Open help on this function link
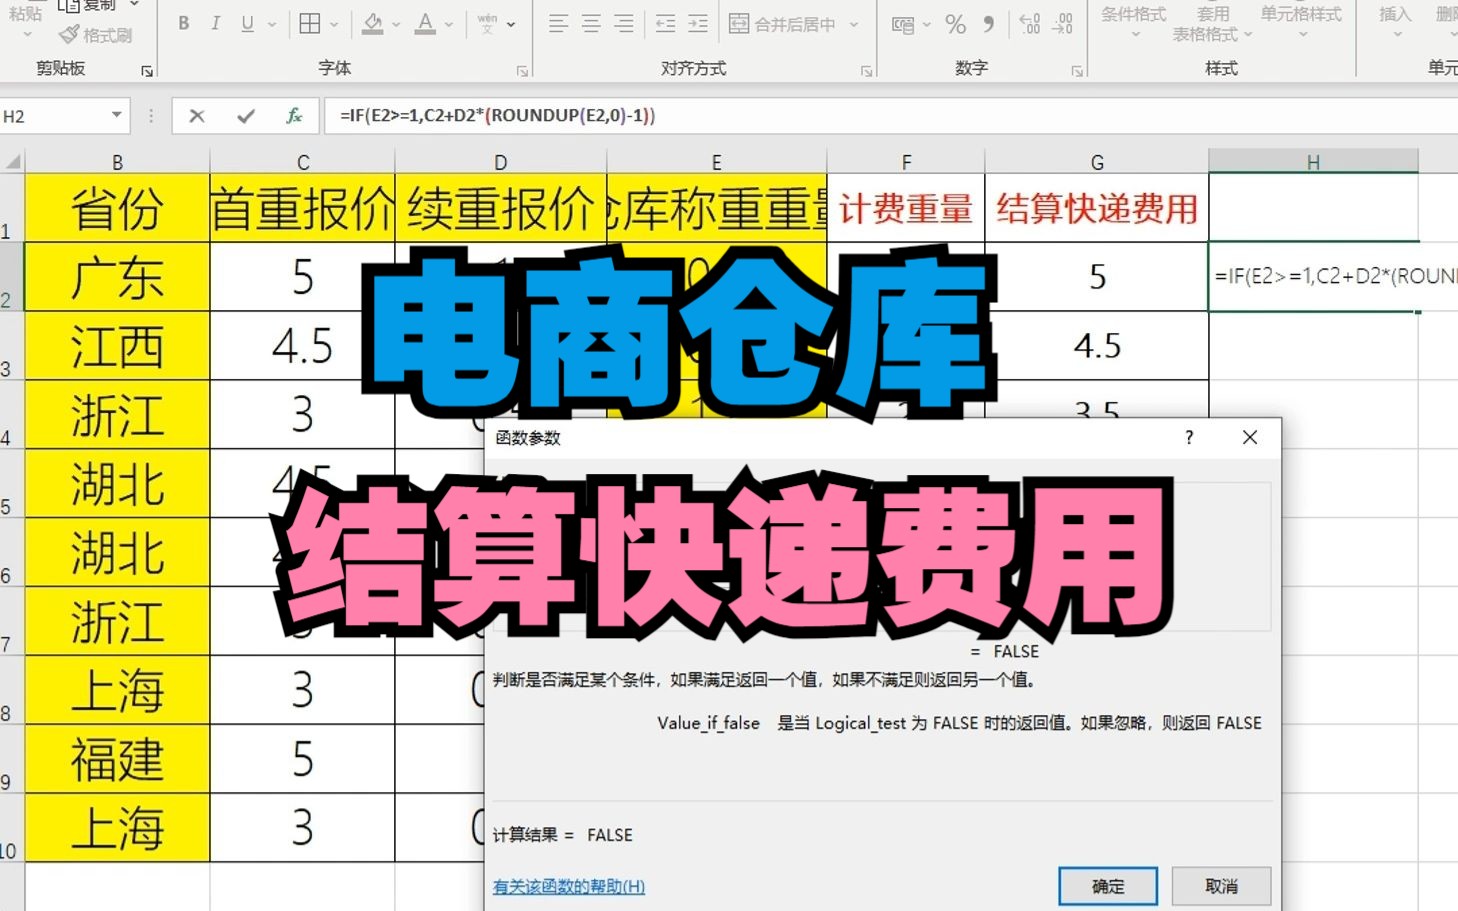The image size is (1458, 911). pos(568,886)
